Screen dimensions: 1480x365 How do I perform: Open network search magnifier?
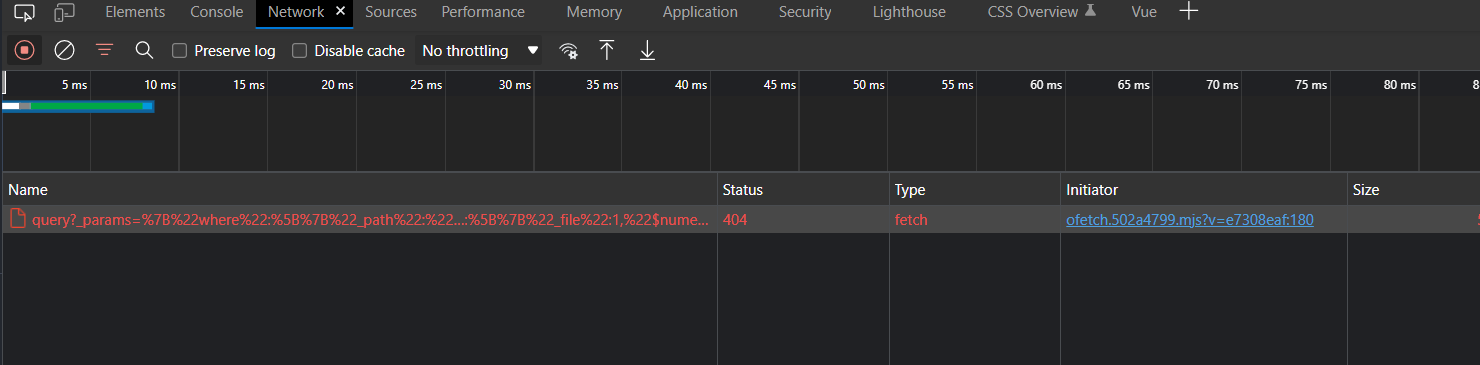(x=144, y=50)
